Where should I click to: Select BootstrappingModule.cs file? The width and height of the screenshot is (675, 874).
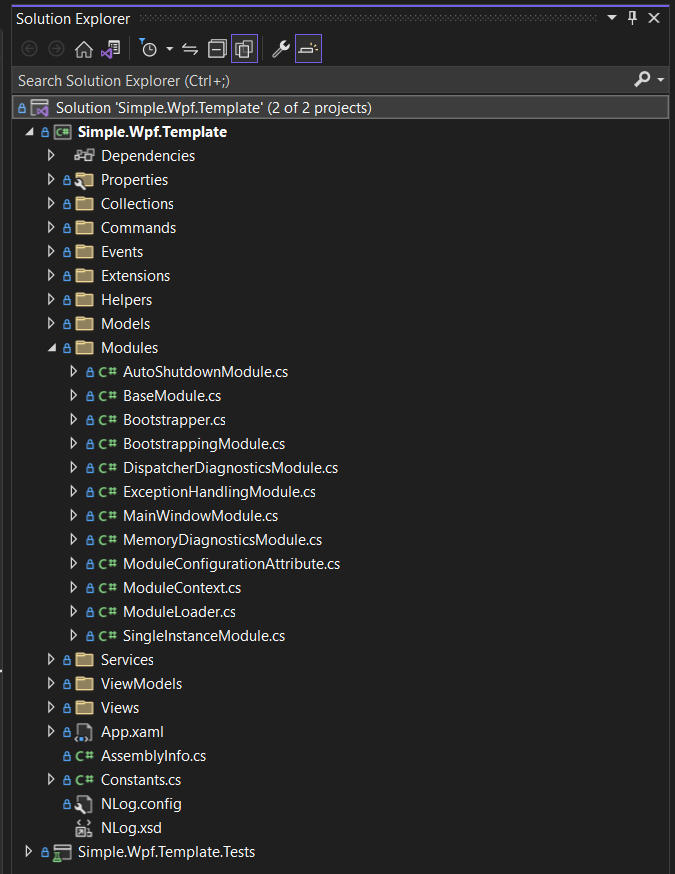pyautogui.click(x=204, y=444)
